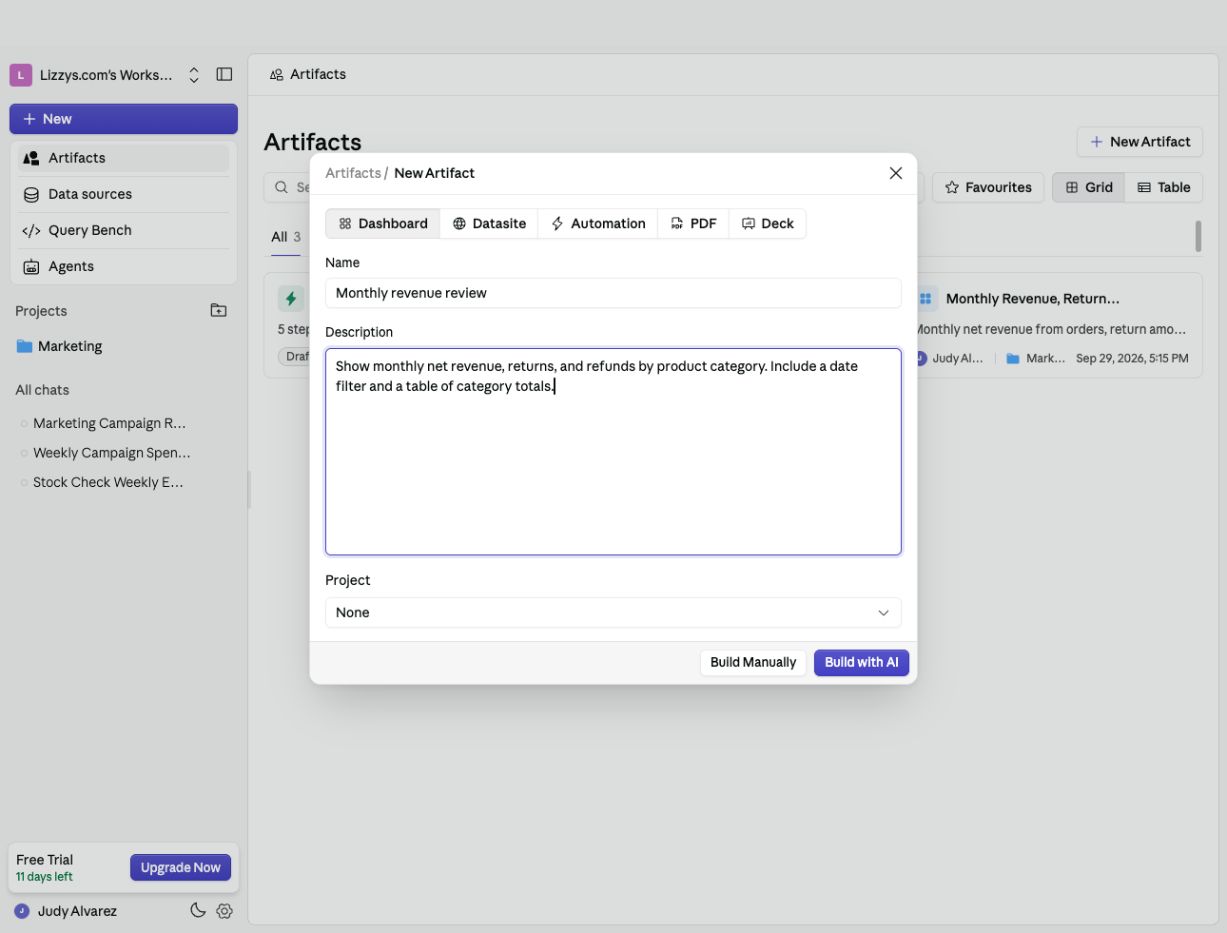The width and height of the screenshot is (1227, 933).
Task: Click the Artifacts header breadcrumb
Action: [308, 74]
